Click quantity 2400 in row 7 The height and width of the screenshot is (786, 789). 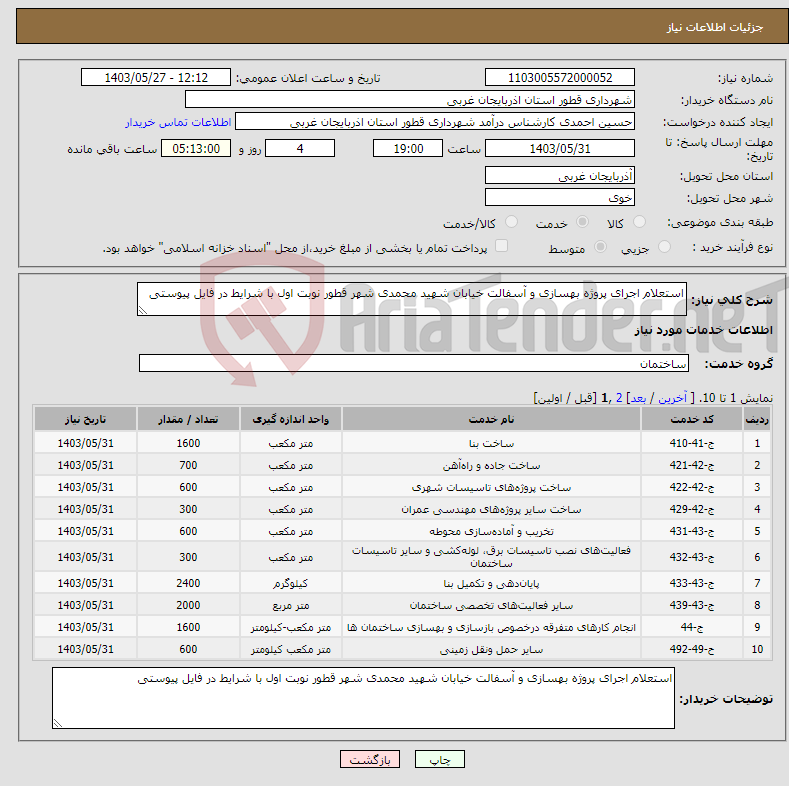(188, 584)
